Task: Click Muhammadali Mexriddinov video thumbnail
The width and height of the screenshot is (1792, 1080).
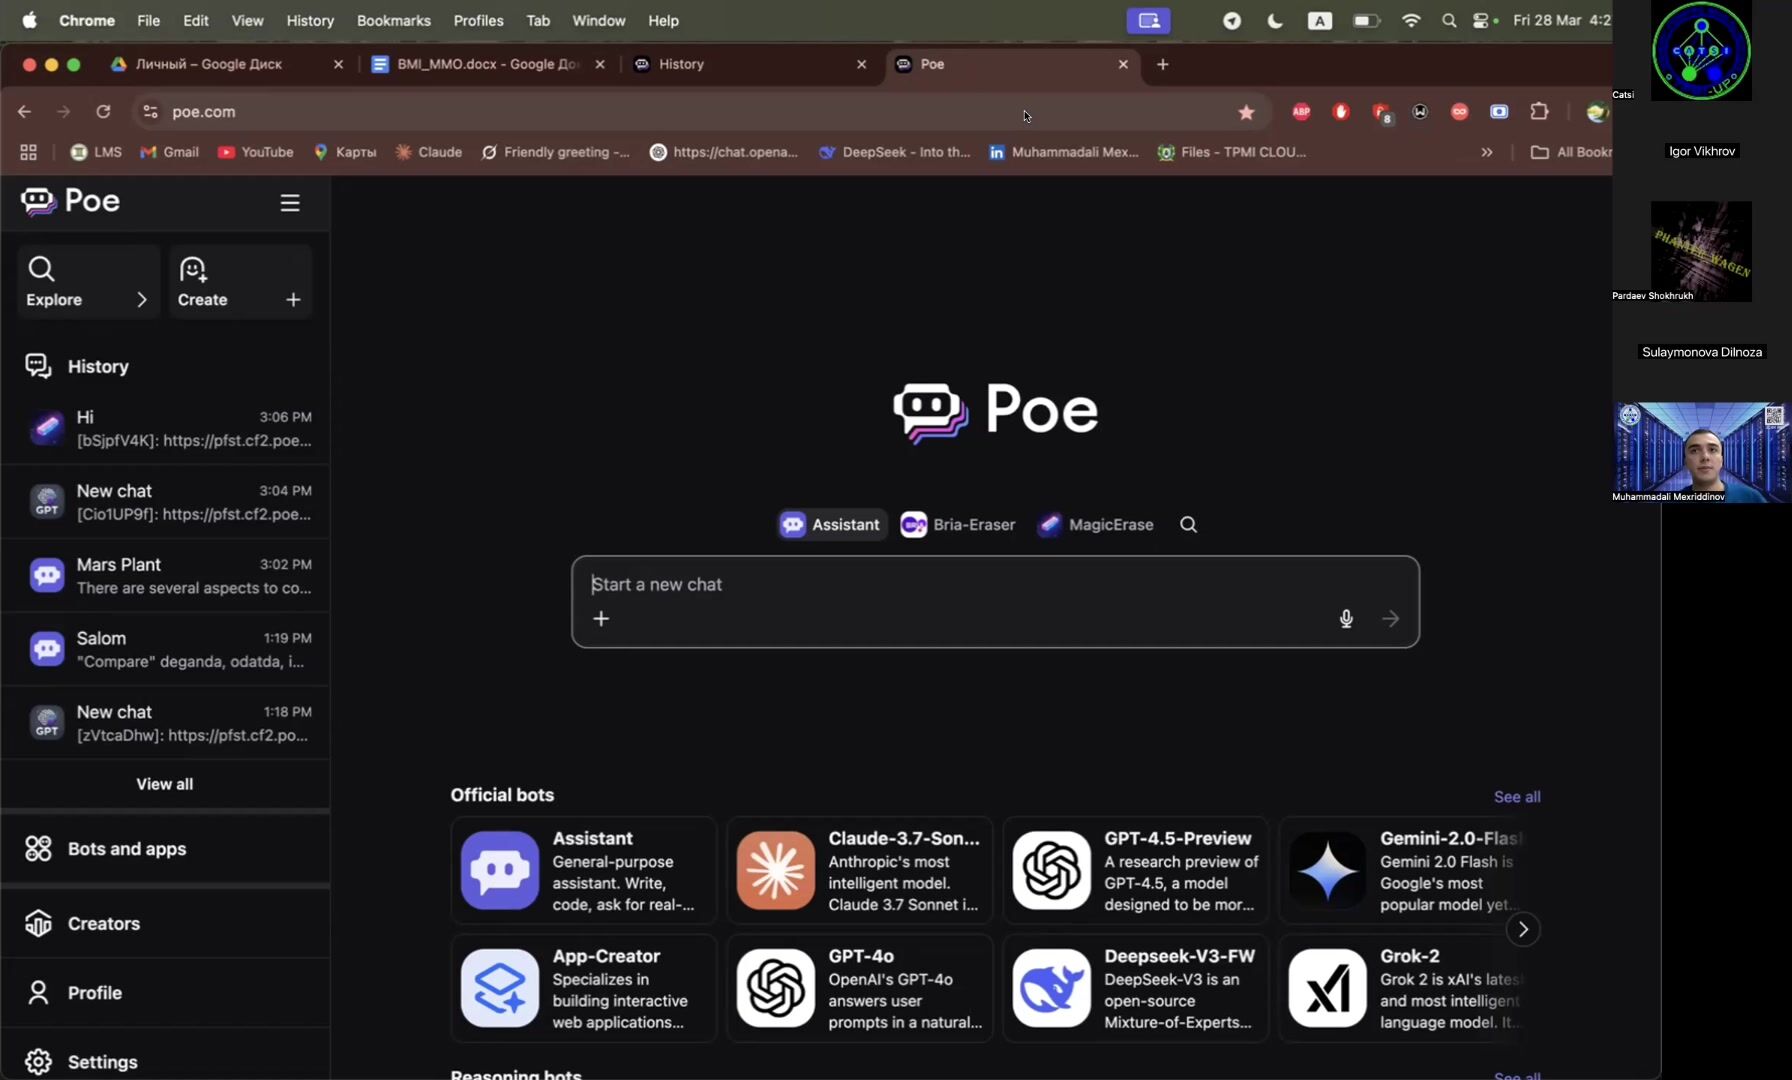Action: [x=1702, y=452]
